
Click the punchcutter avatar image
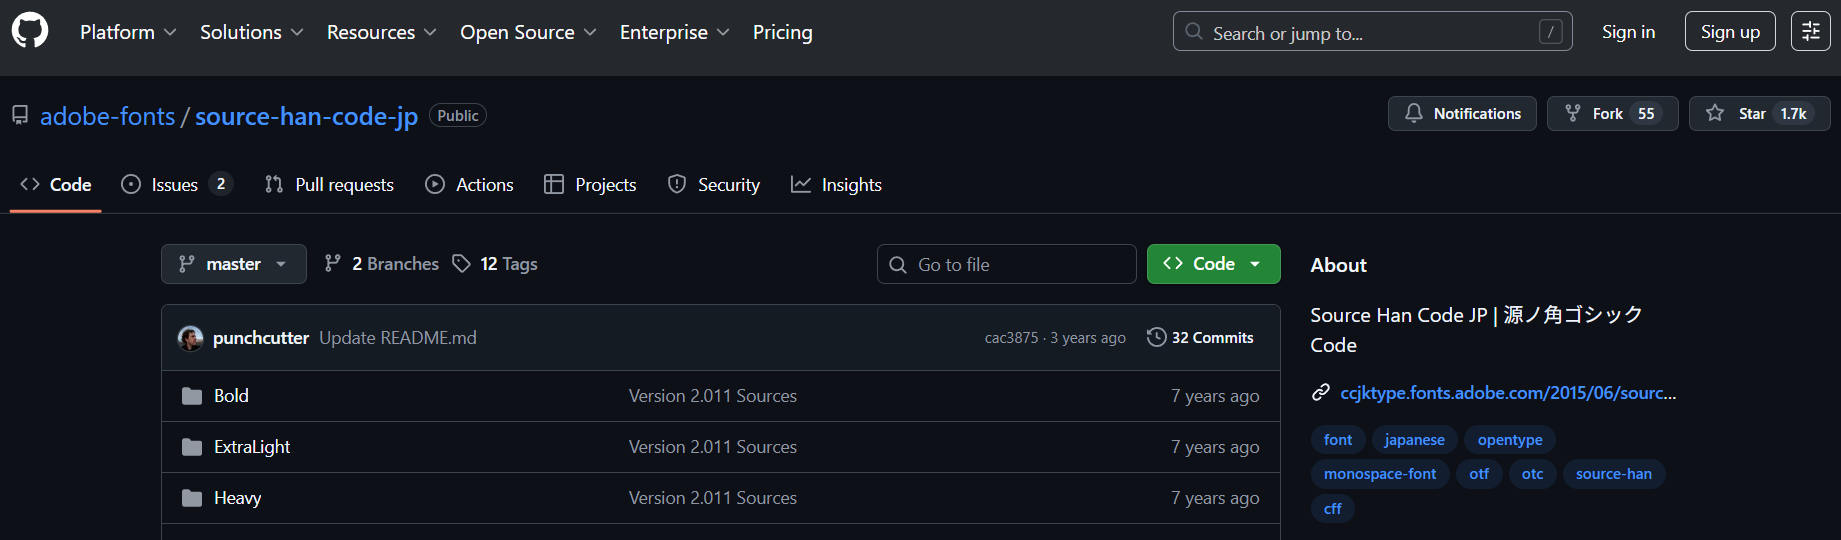pos(190,338)
